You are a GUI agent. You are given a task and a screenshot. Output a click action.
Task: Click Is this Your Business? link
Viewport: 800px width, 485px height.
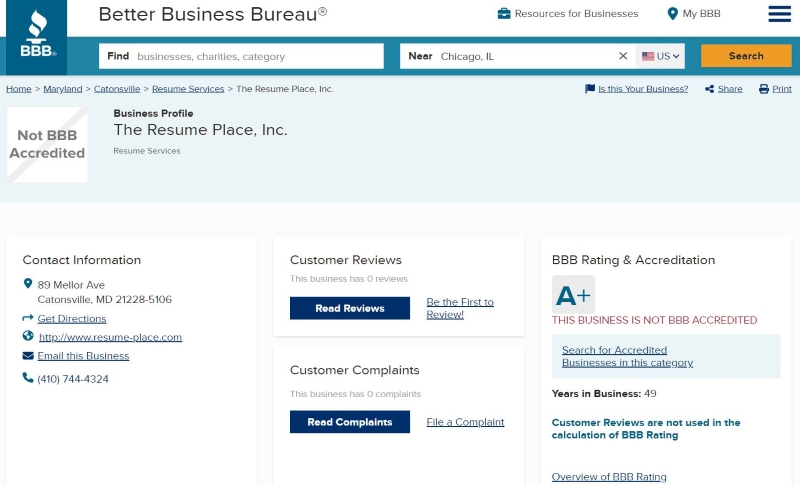click(x=643, y=89)
